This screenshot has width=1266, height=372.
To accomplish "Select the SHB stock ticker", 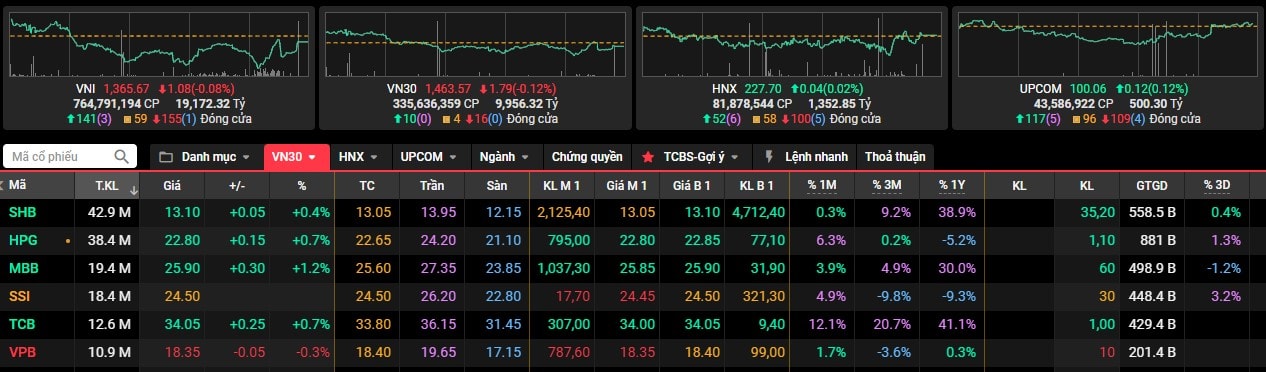I will point(22,212).
